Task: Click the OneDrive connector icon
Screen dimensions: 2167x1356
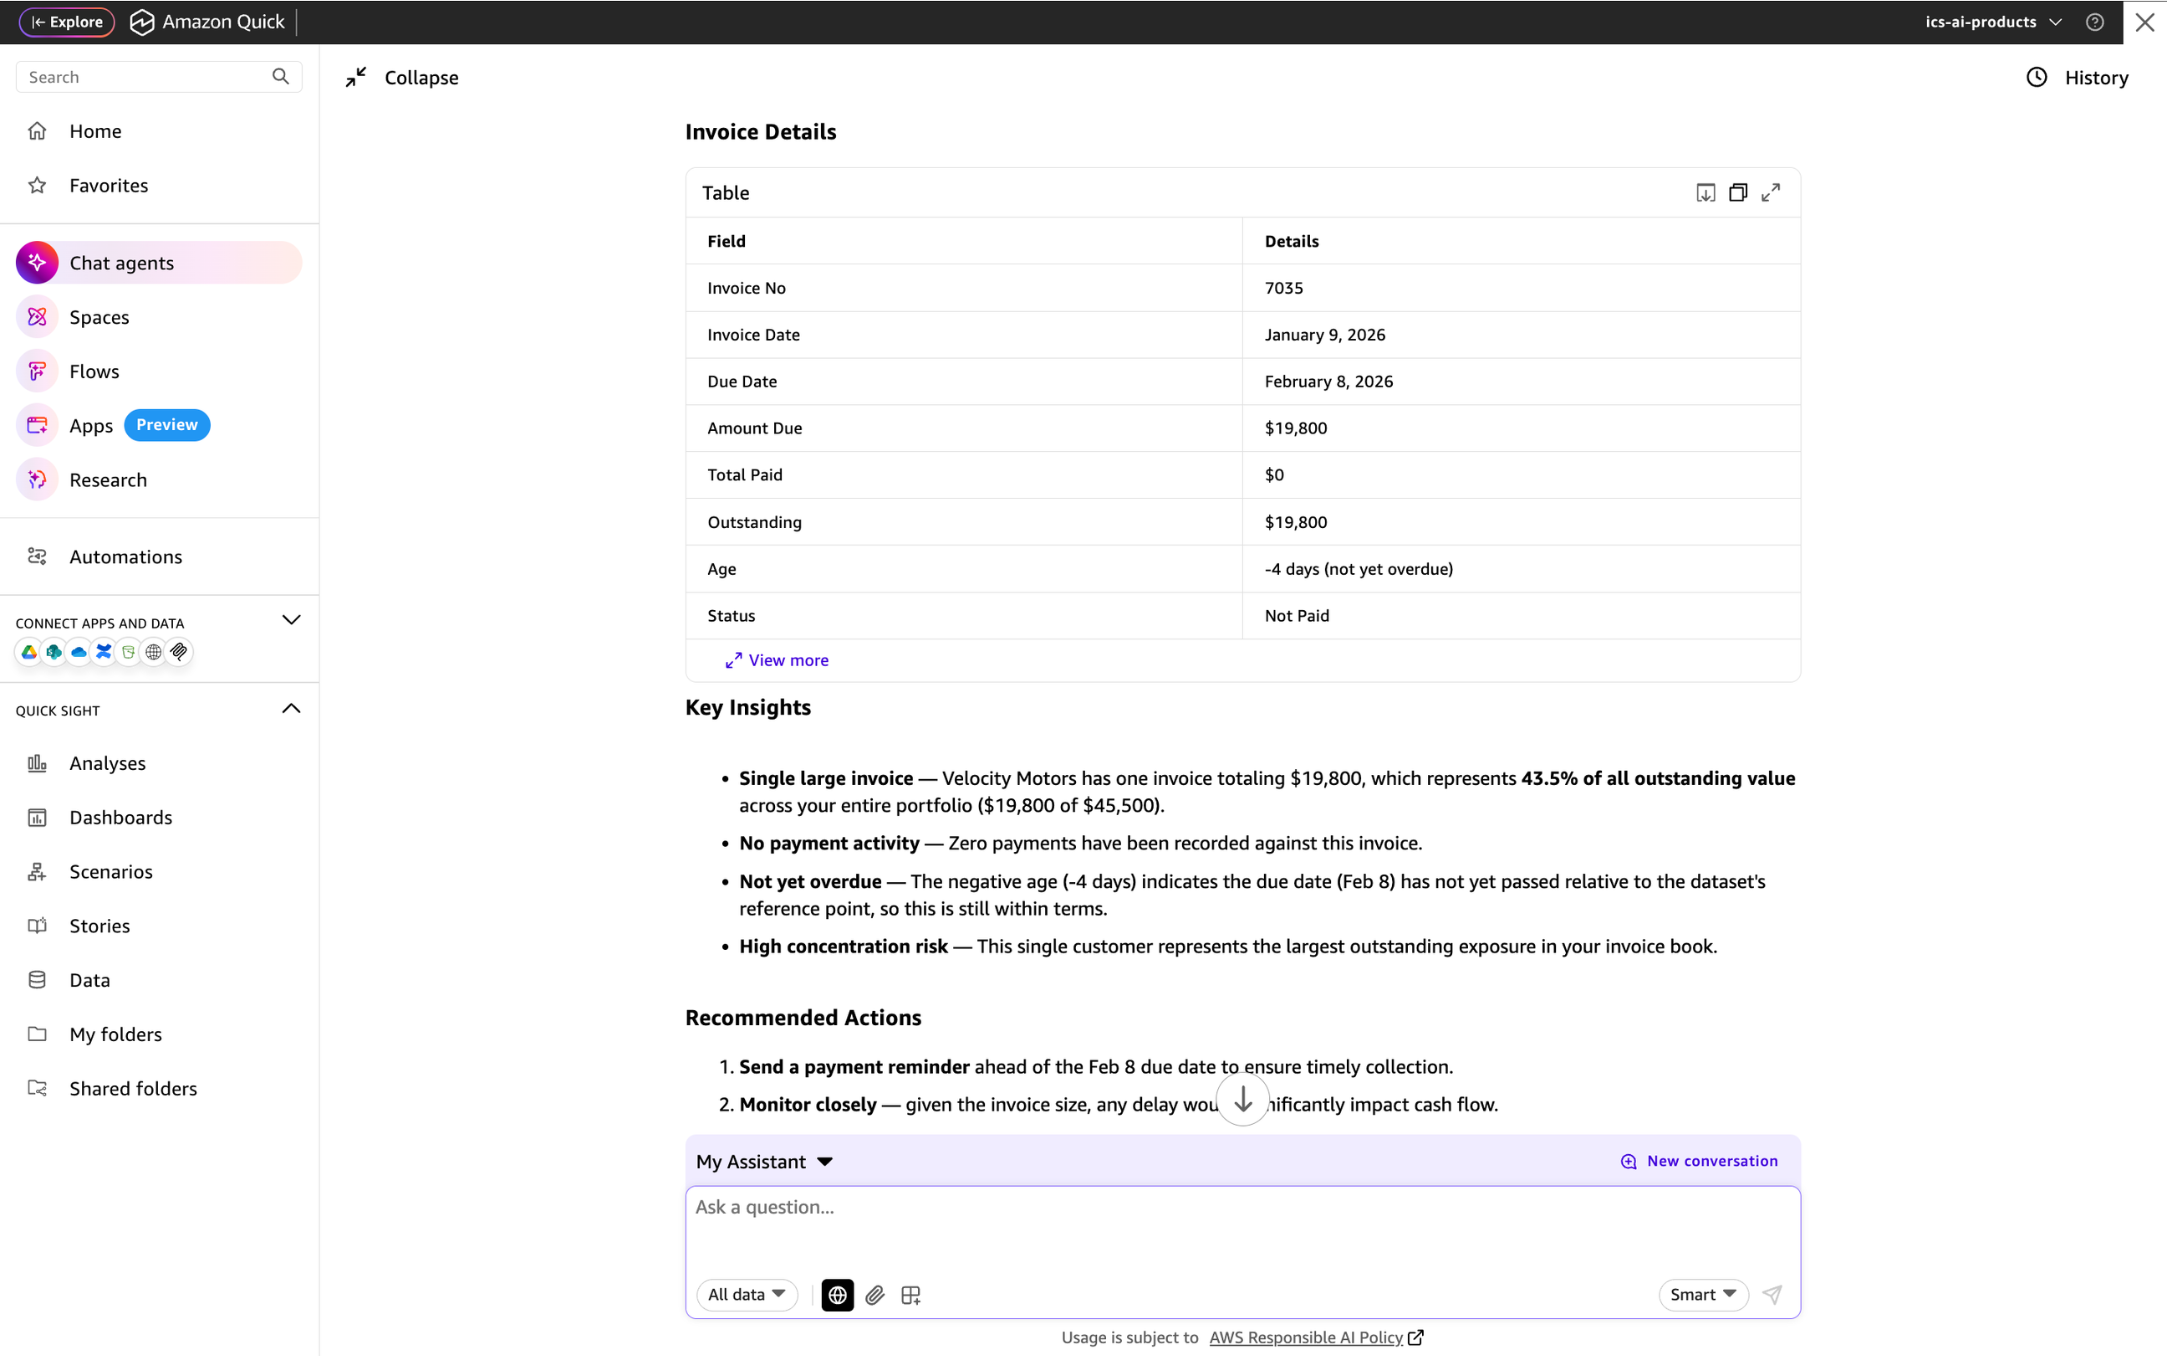Action: point(79,652)
